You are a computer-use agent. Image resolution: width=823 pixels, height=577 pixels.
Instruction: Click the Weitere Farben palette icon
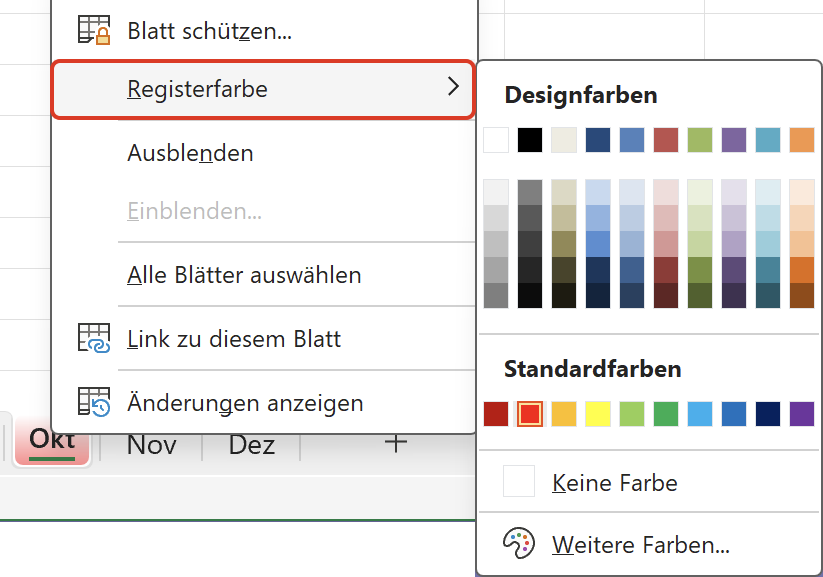click(519, 543)
